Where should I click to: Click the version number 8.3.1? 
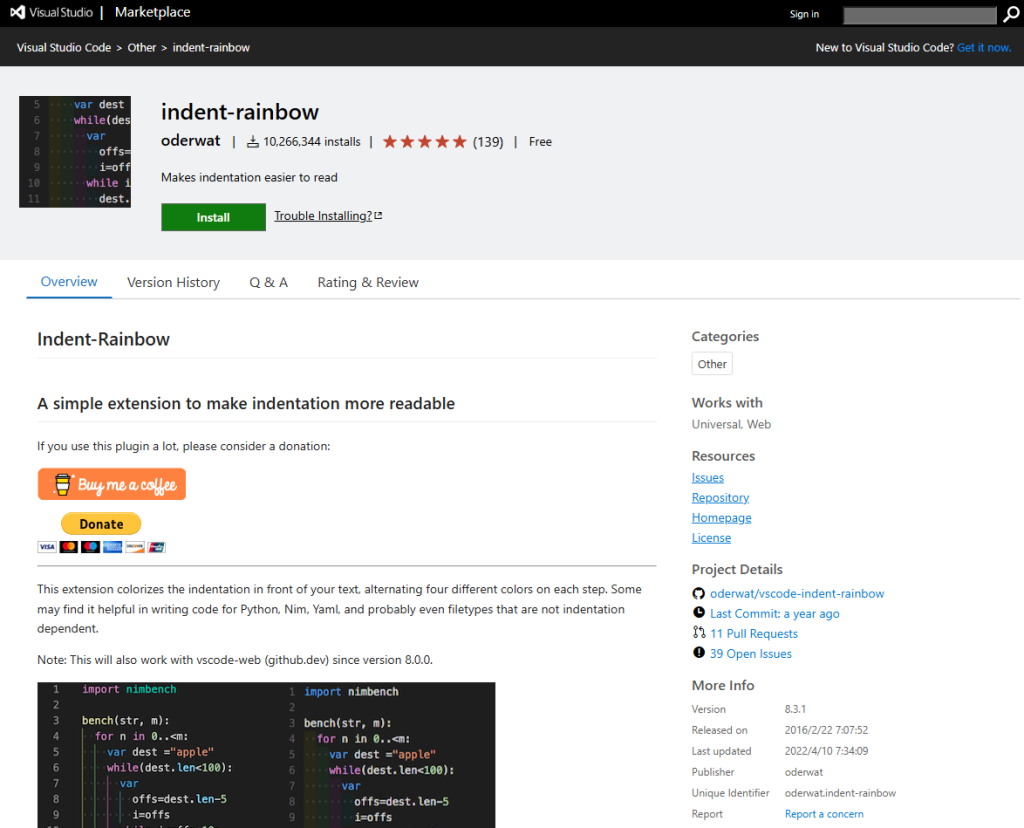point(795,709)
